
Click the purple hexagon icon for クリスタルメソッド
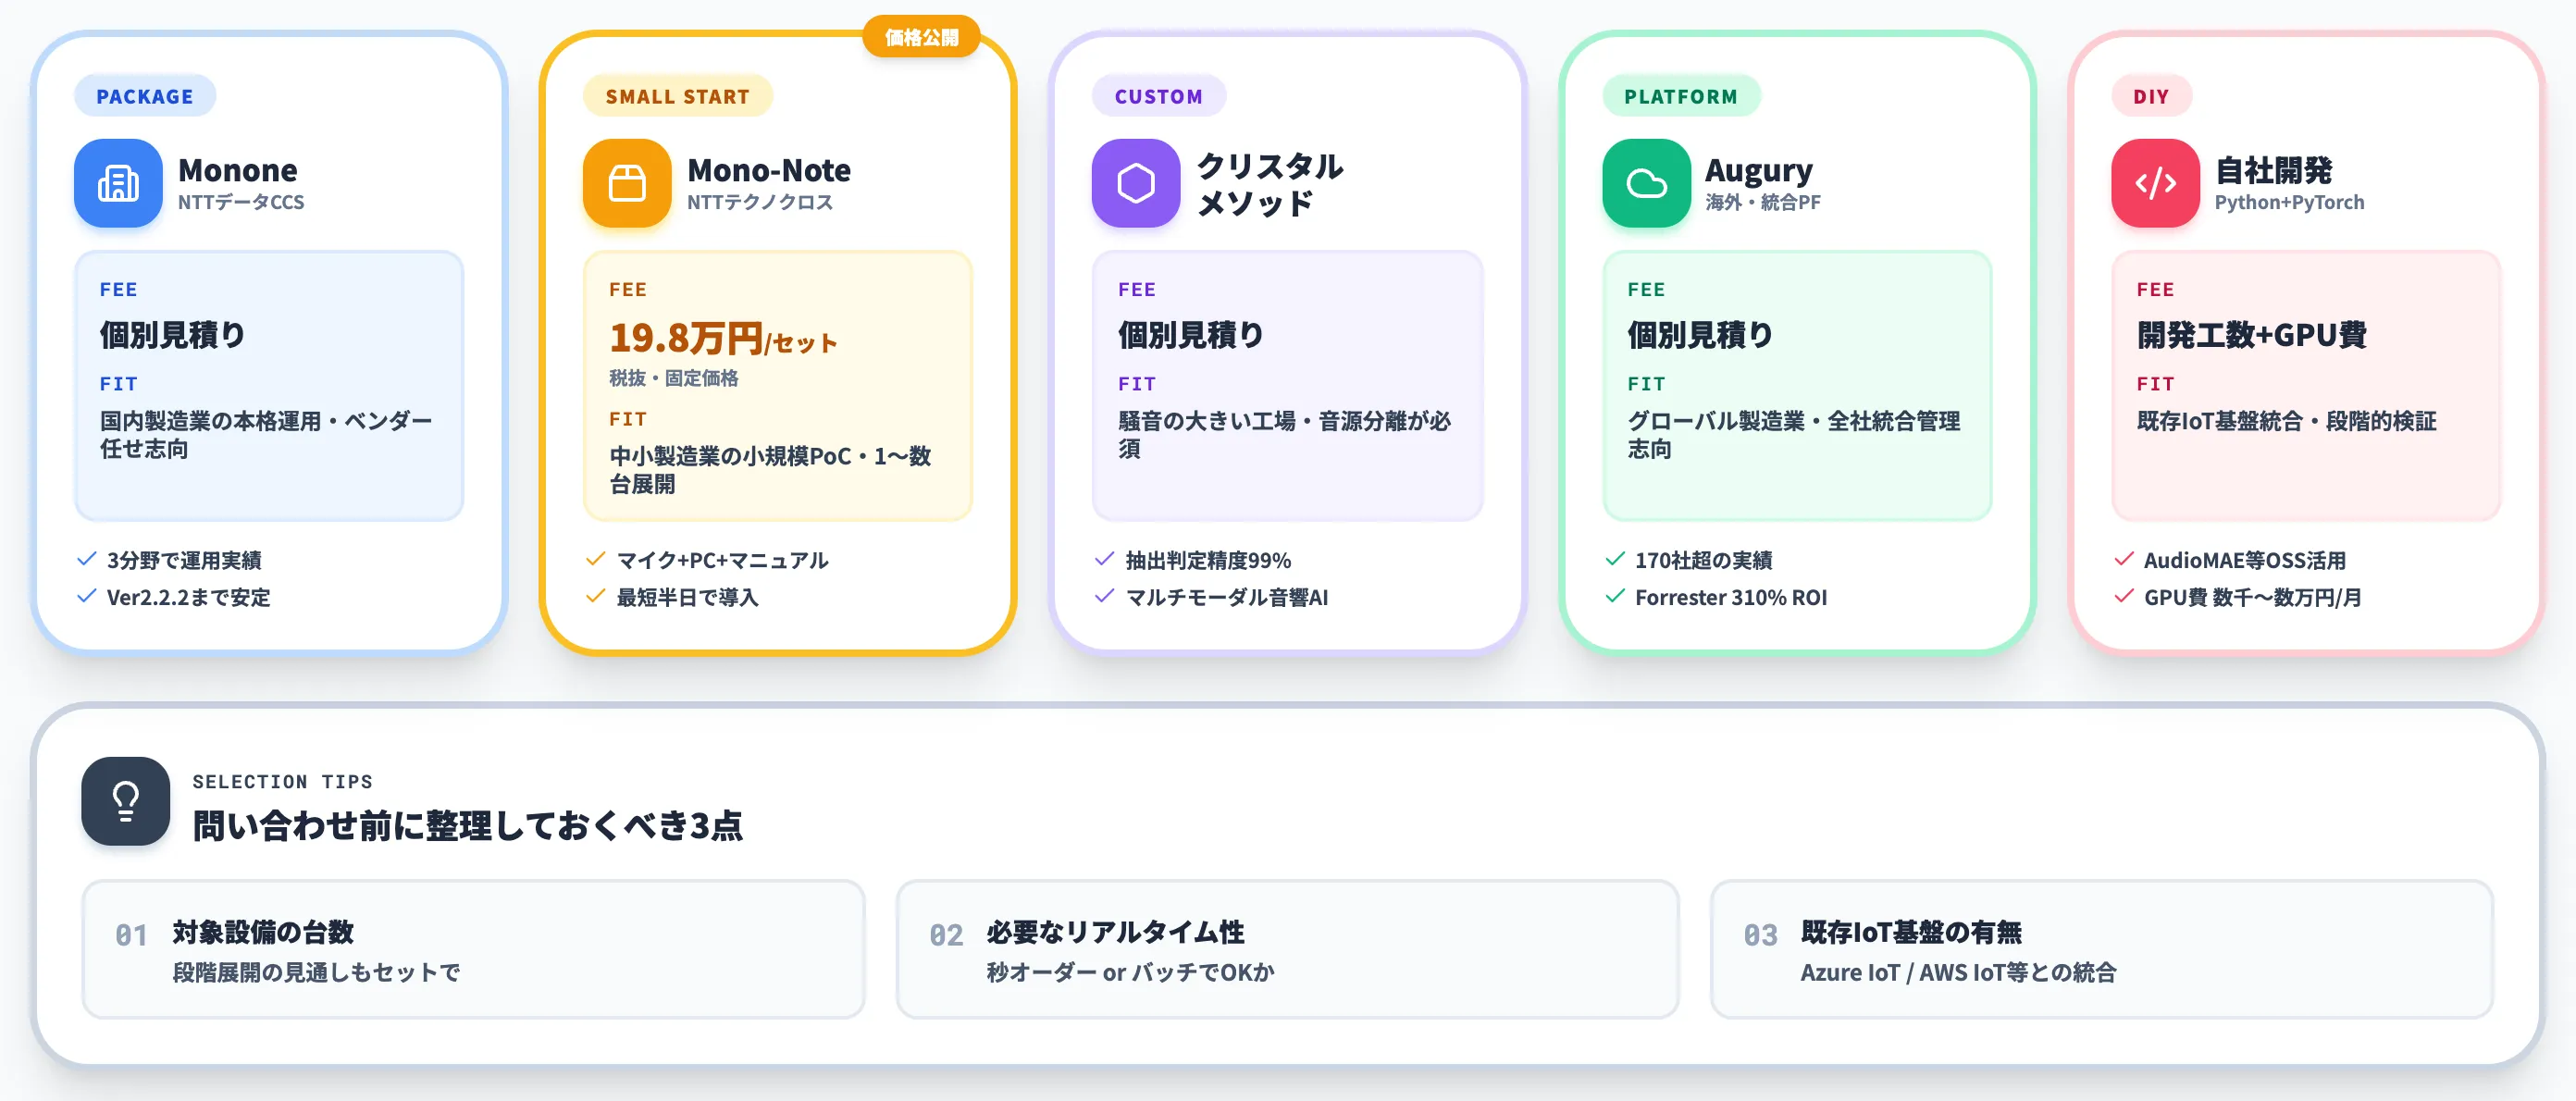[1136, 183]
